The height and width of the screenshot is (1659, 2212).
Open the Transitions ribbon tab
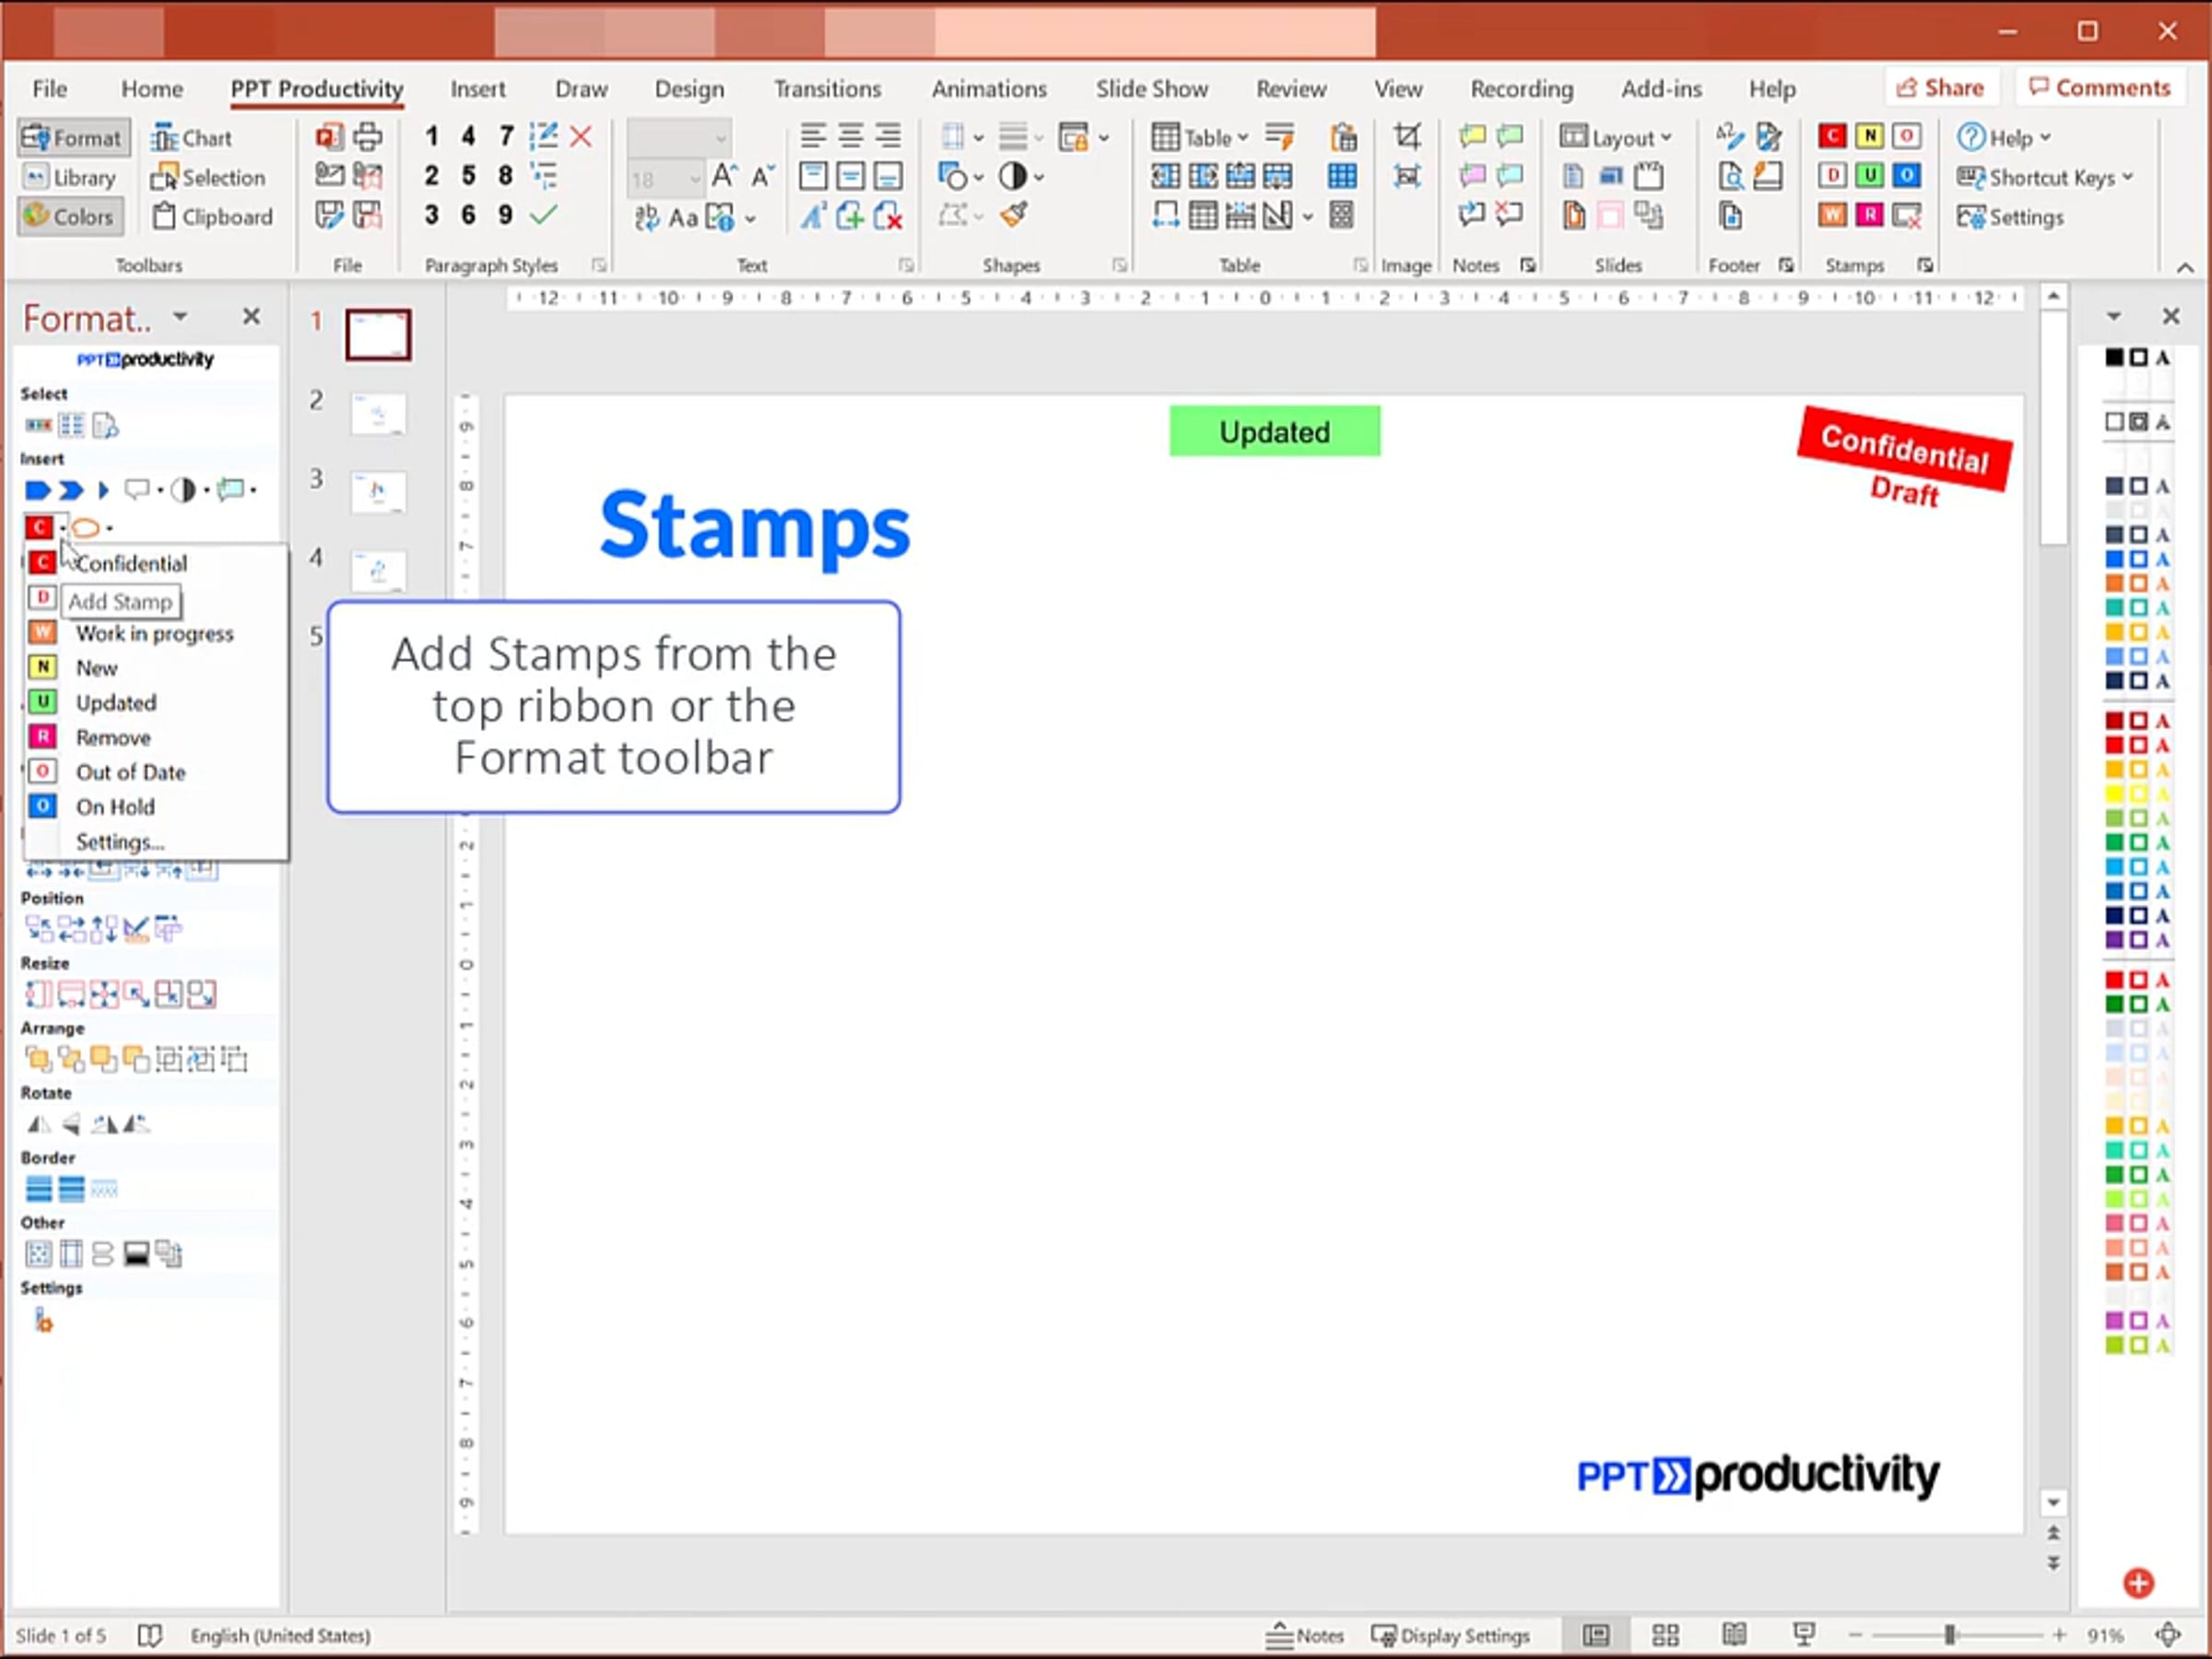(x=827, y=89)
